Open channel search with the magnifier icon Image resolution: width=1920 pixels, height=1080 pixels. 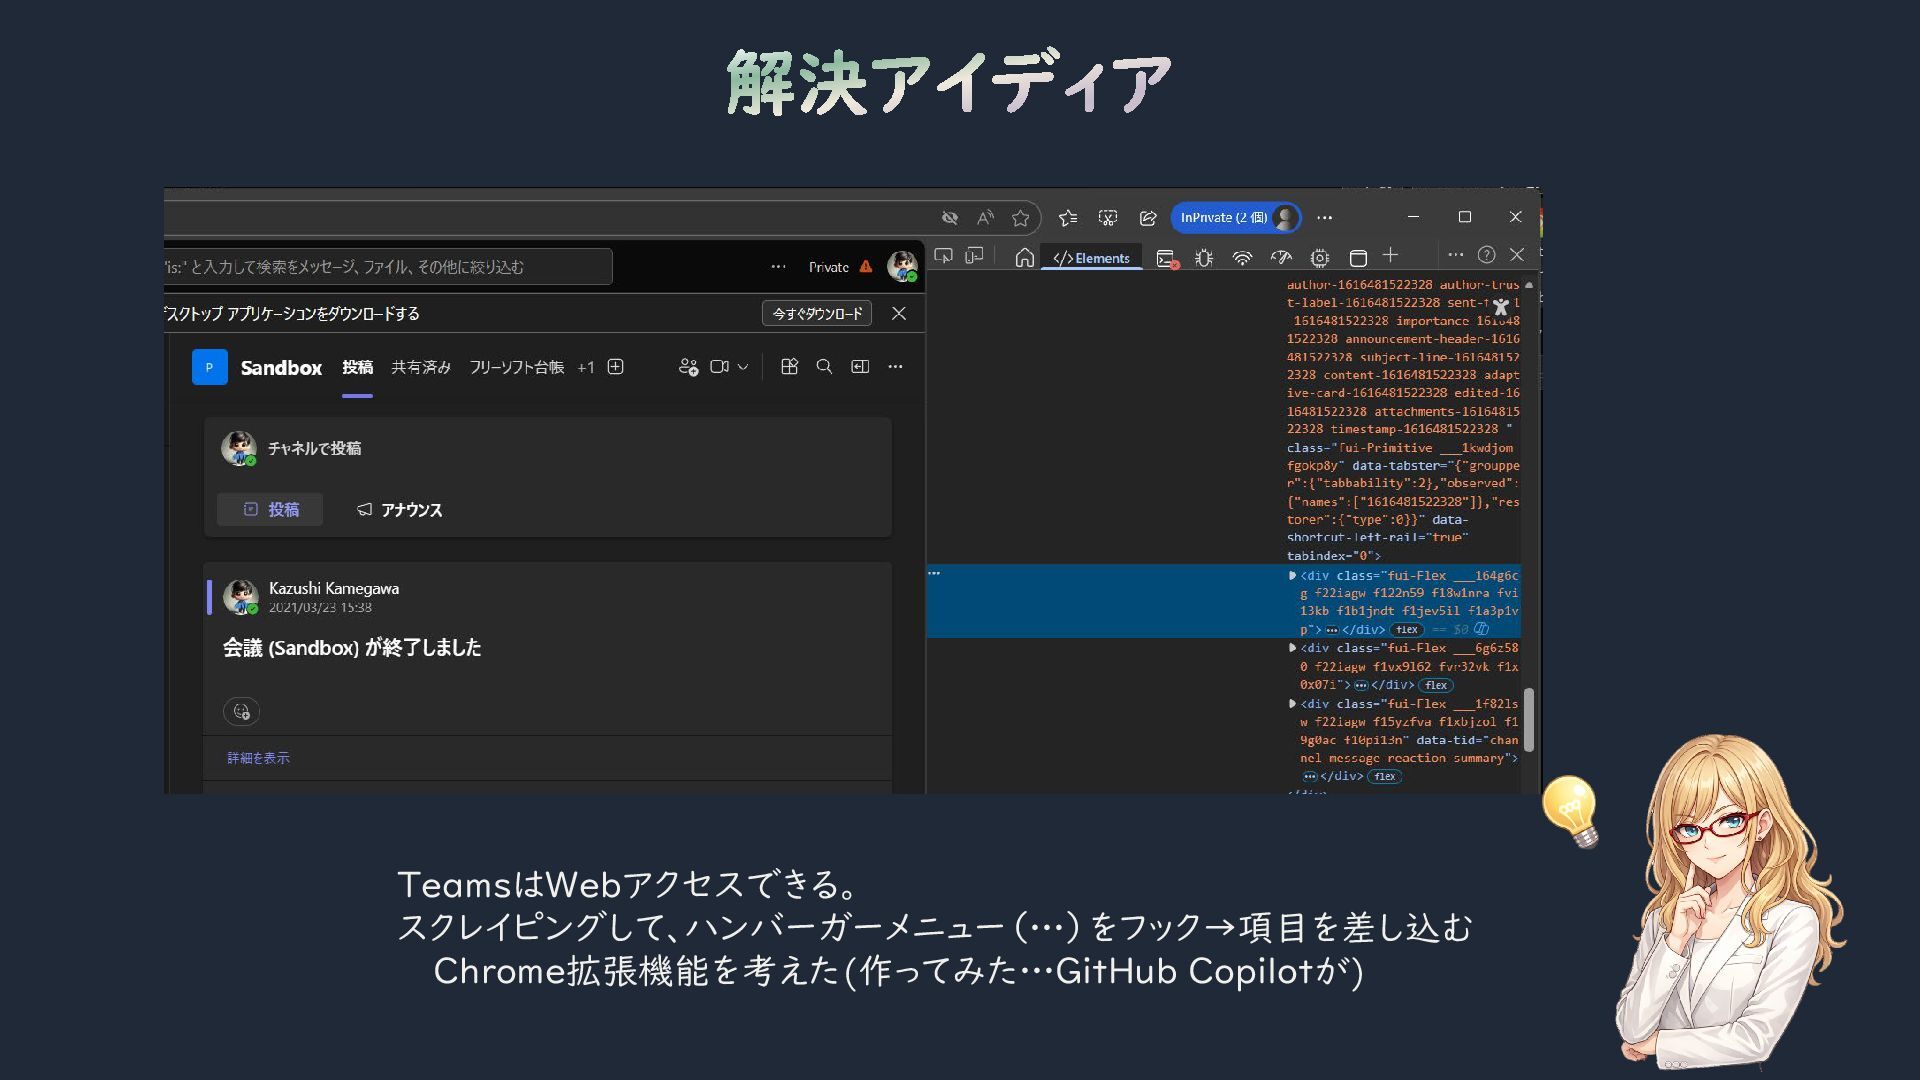[x=824, y=367]
